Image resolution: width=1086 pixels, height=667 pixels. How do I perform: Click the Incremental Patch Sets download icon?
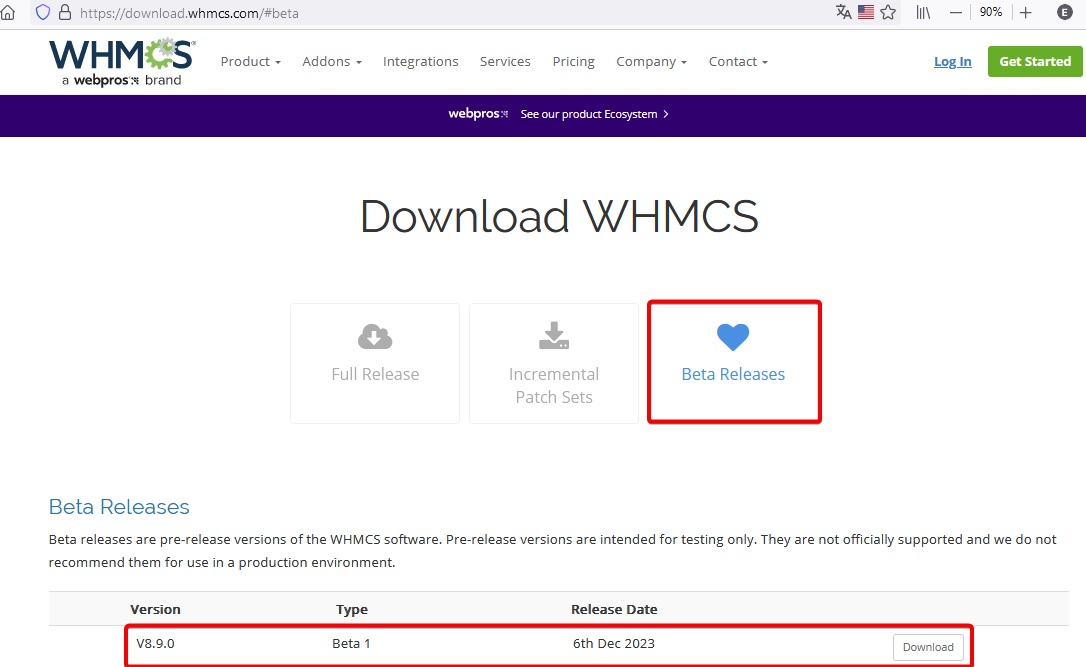point(554,335)
